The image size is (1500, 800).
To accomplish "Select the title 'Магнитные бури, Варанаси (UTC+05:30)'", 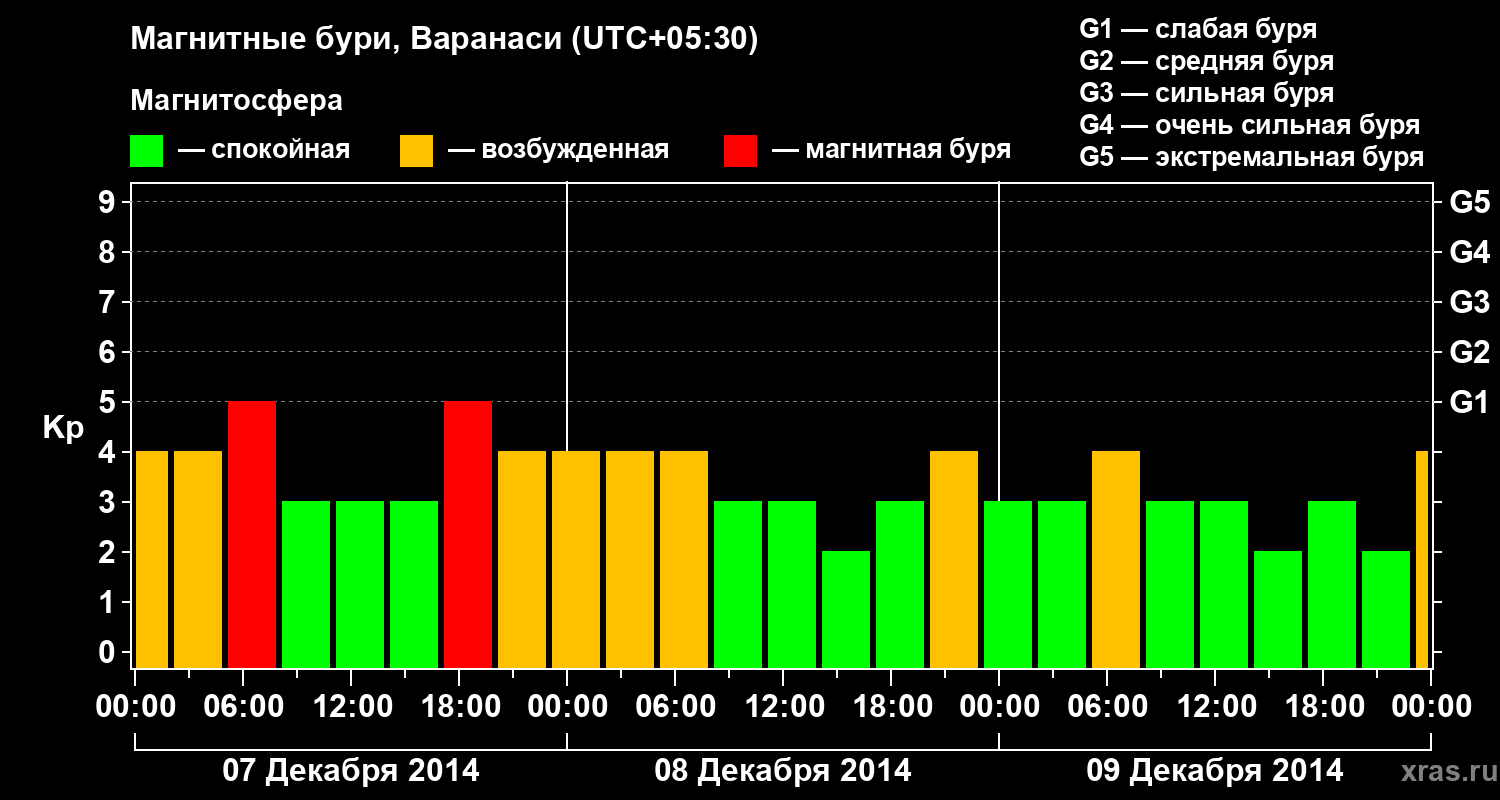I will 444,40.
